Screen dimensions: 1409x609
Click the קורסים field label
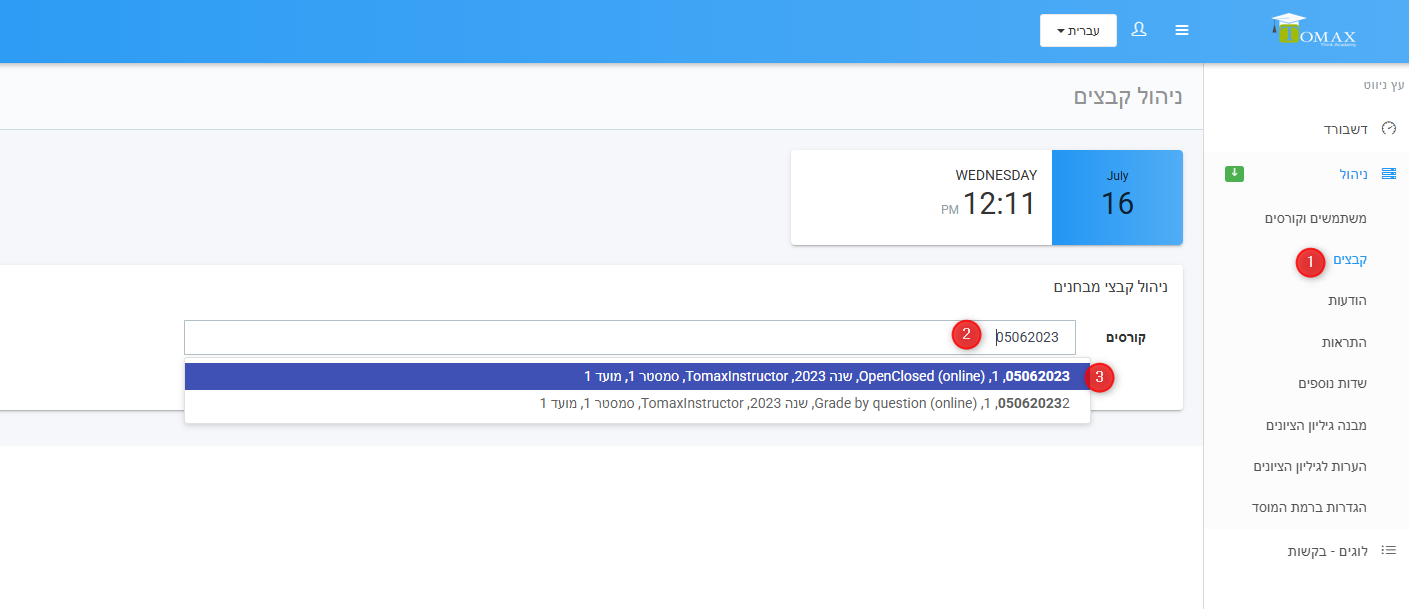[1125, 337]
